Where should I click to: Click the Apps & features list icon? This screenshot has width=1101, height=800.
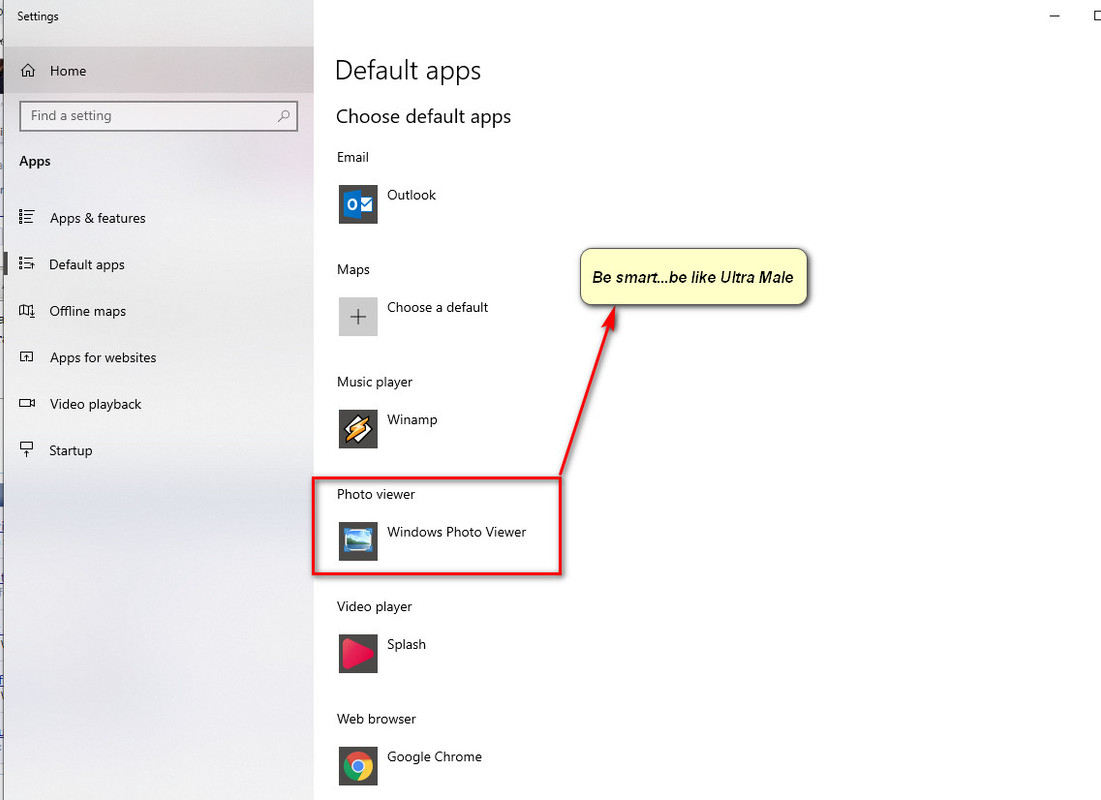[27, 217]
